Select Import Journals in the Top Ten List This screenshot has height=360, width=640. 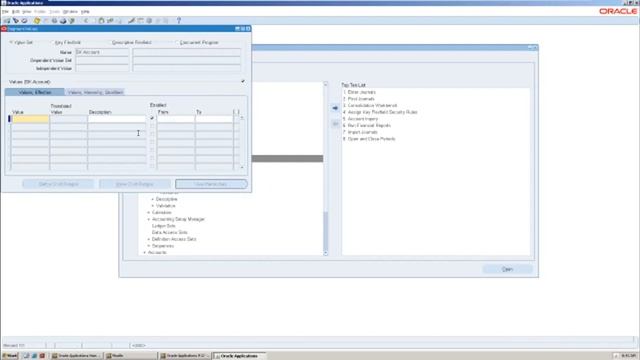(x=362, y=132)
